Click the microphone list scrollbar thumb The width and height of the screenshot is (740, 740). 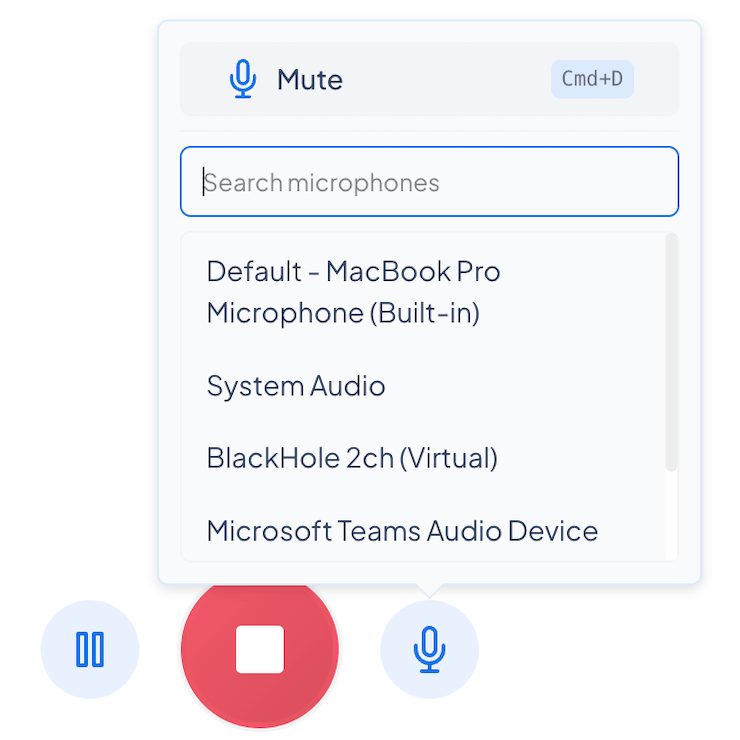point(671,352)
